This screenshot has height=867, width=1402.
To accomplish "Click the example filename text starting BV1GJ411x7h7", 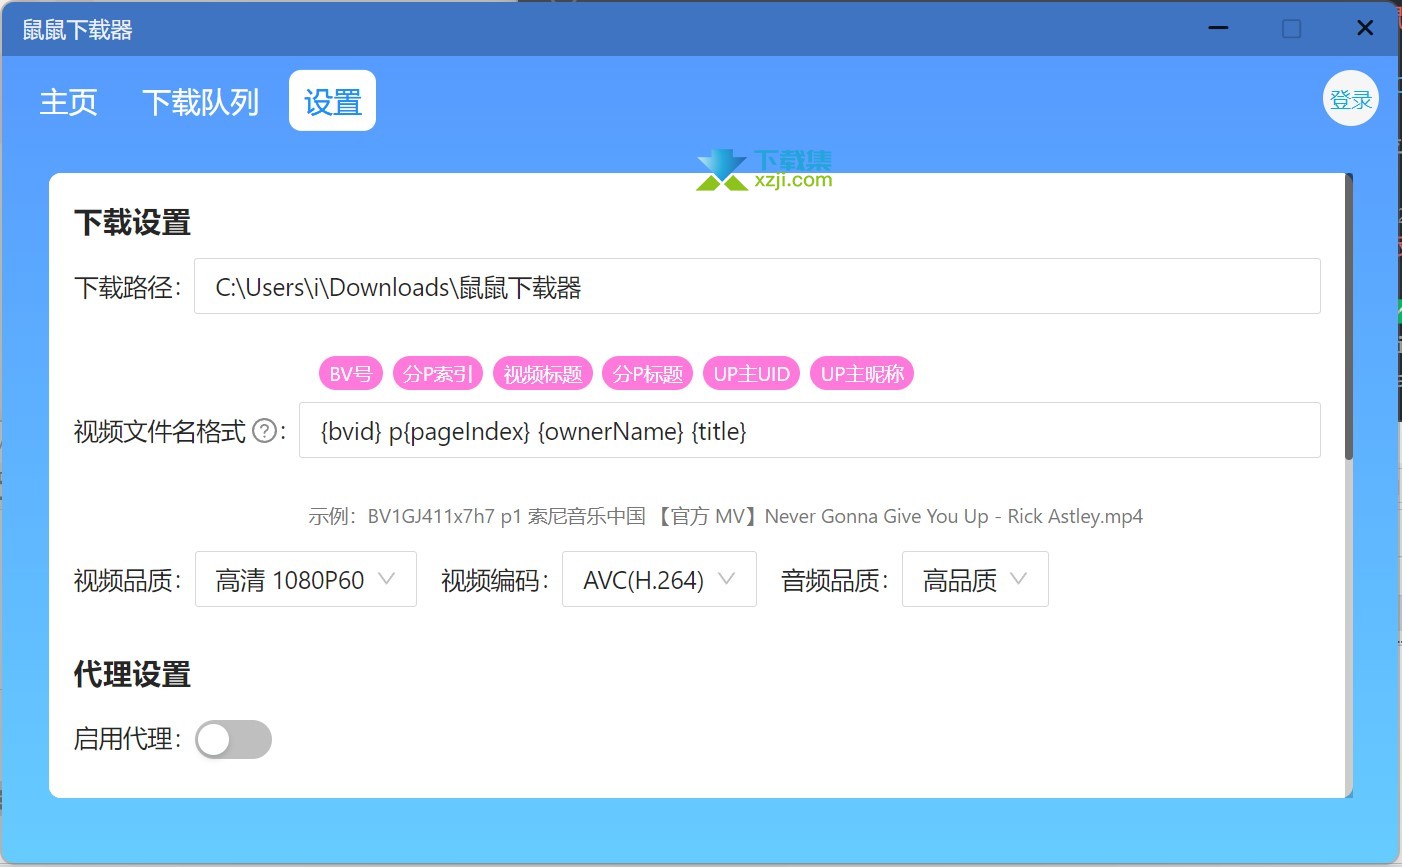I will pyautogui.click(x=755, y=516).
